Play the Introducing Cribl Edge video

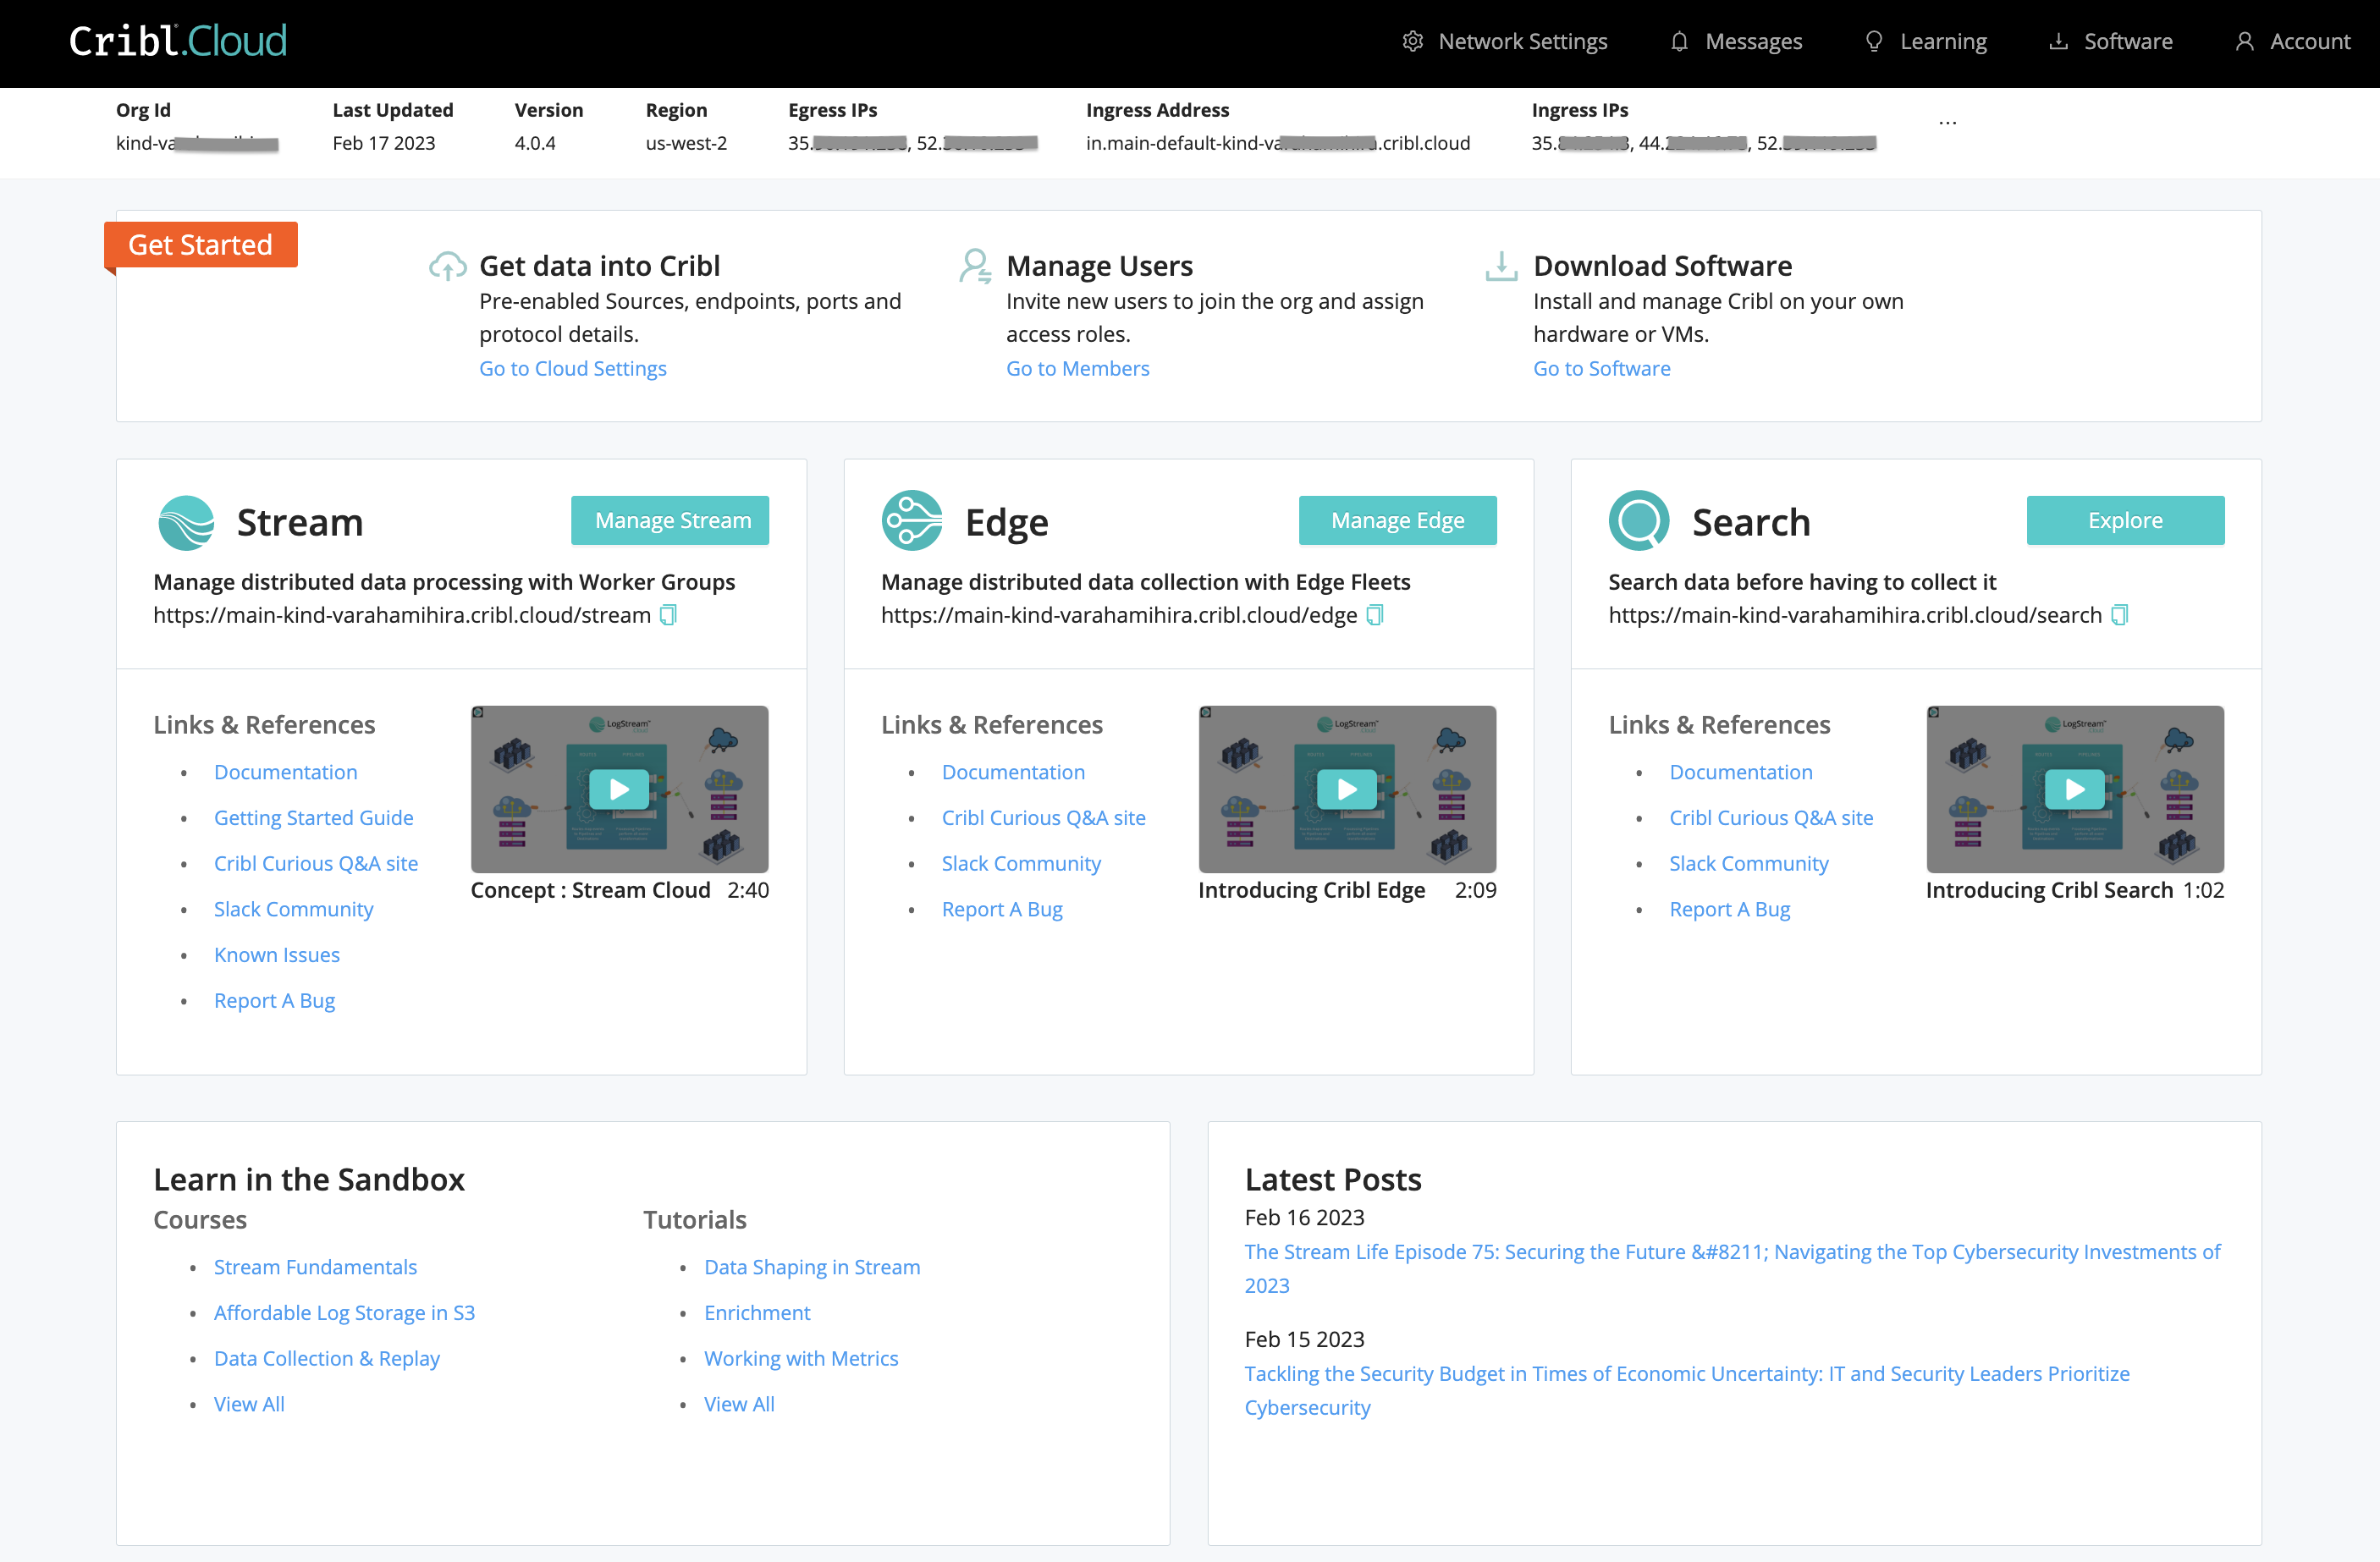pyautogui.click(x=1346, y=789)
